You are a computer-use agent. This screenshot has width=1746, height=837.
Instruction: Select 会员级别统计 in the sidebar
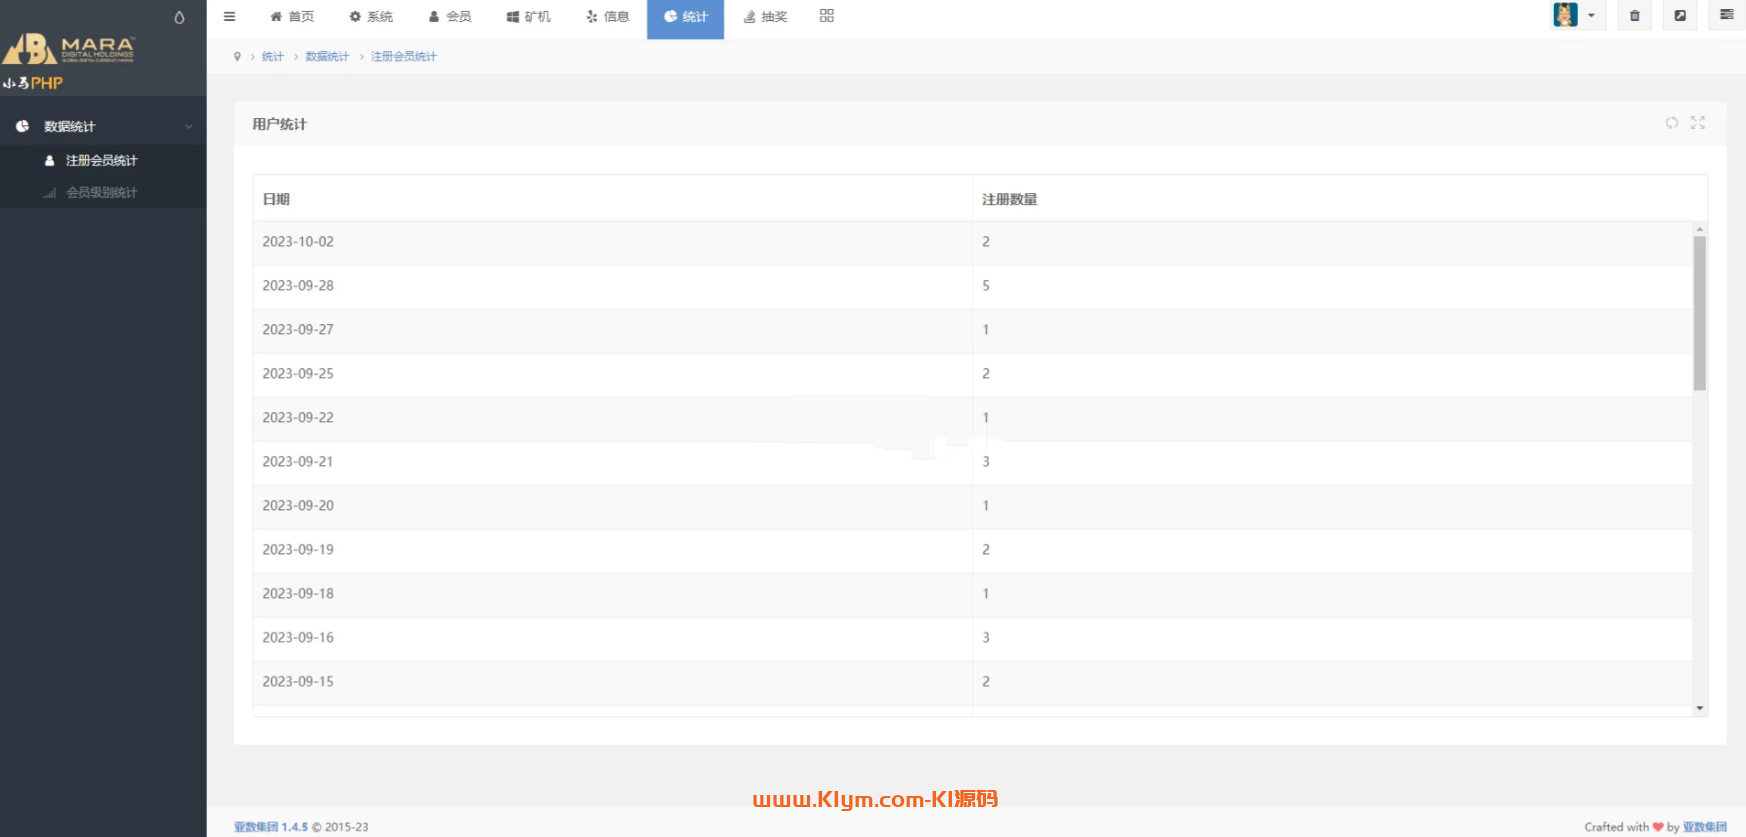(x=101, y=192)
